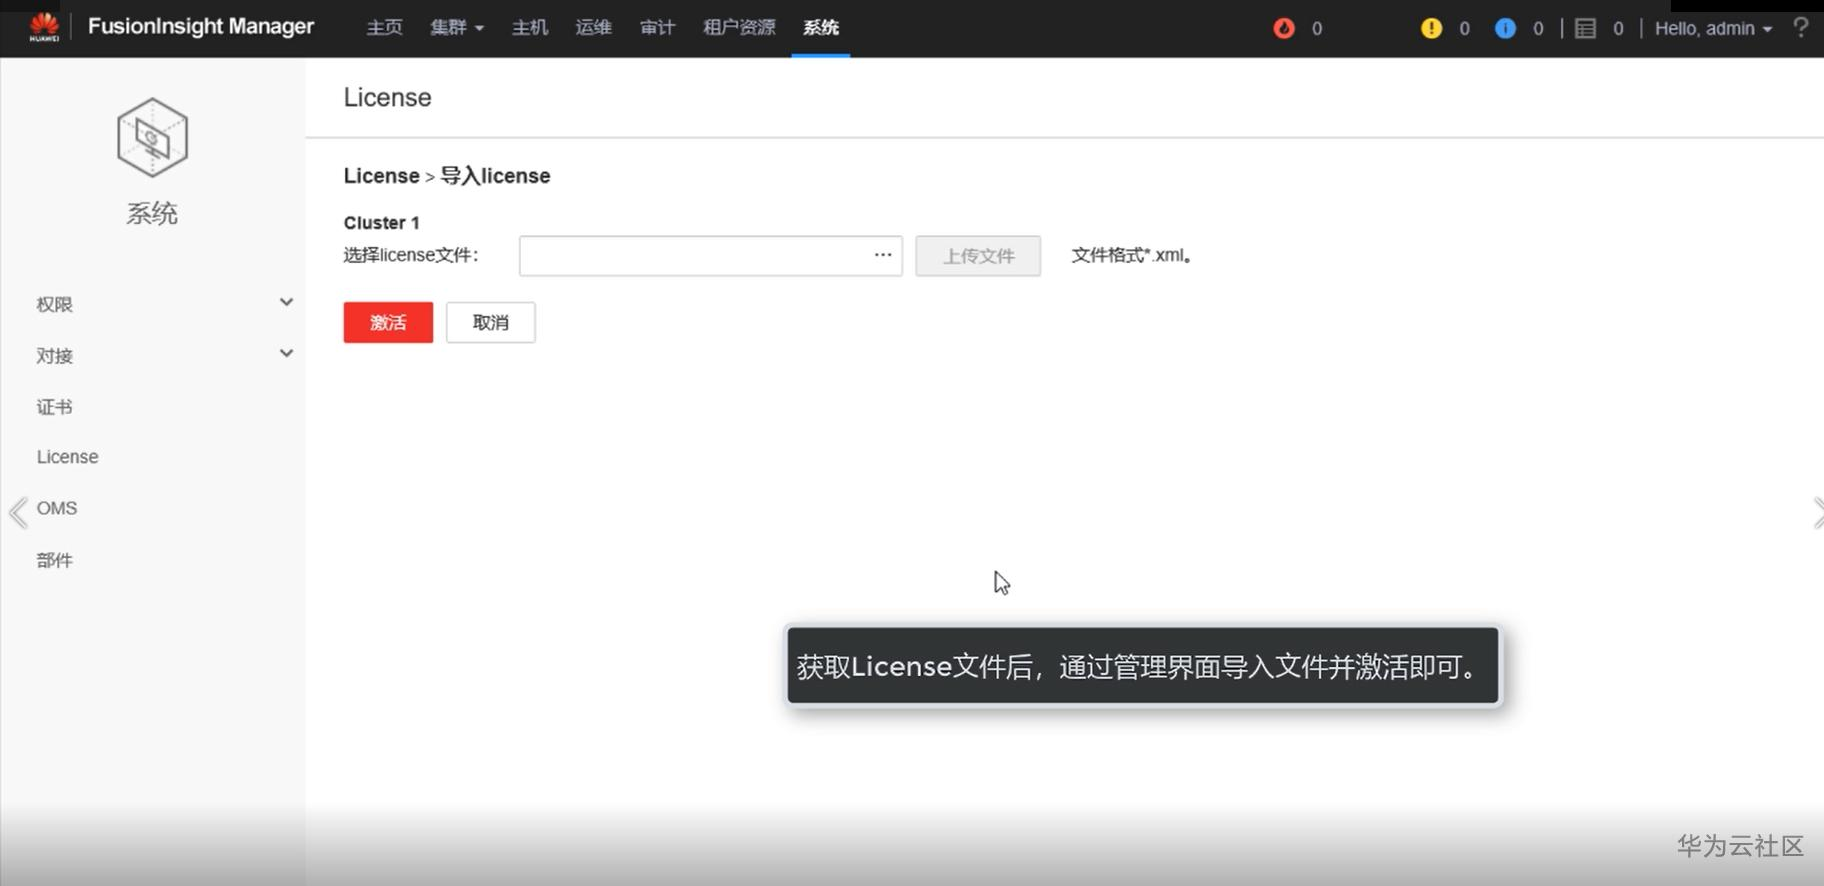Open the minor alarm blue info icon
Screen dimensions: 1824x886
click(x=1505, y=28)
